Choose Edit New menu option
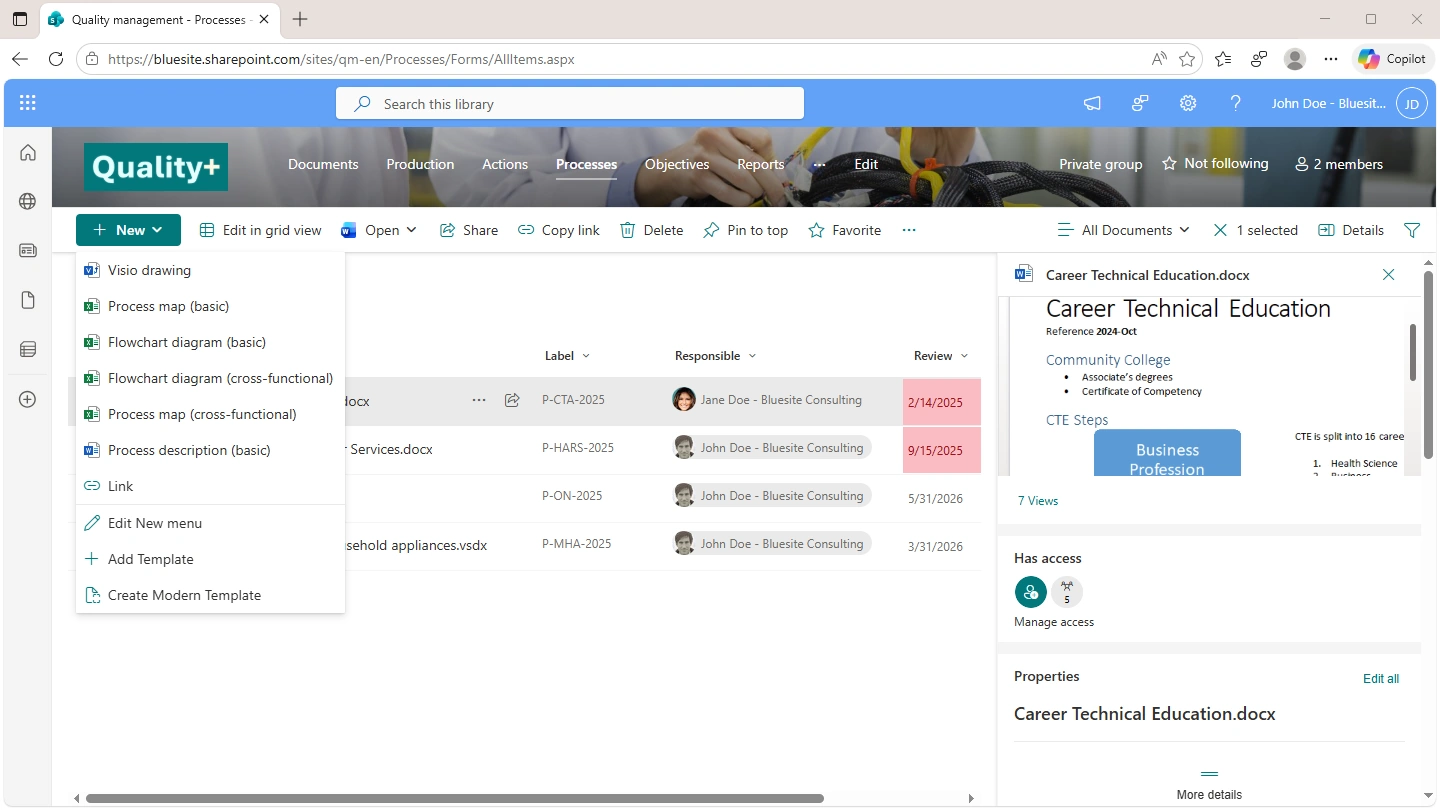 pyautogui.click(x=155, y=523)
